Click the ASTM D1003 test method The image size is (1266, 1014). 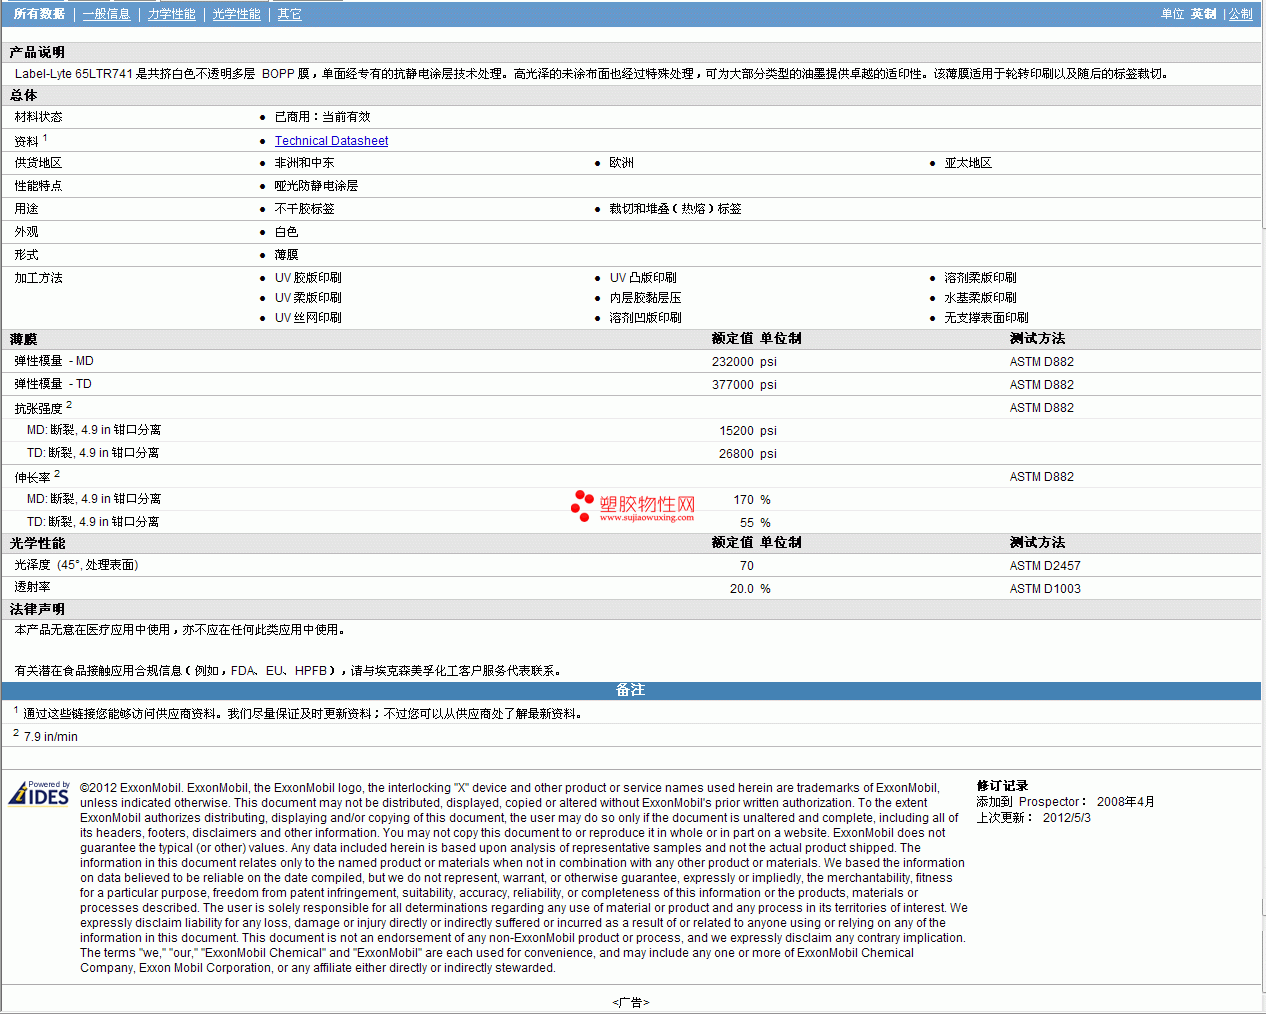pos(1045,589)
